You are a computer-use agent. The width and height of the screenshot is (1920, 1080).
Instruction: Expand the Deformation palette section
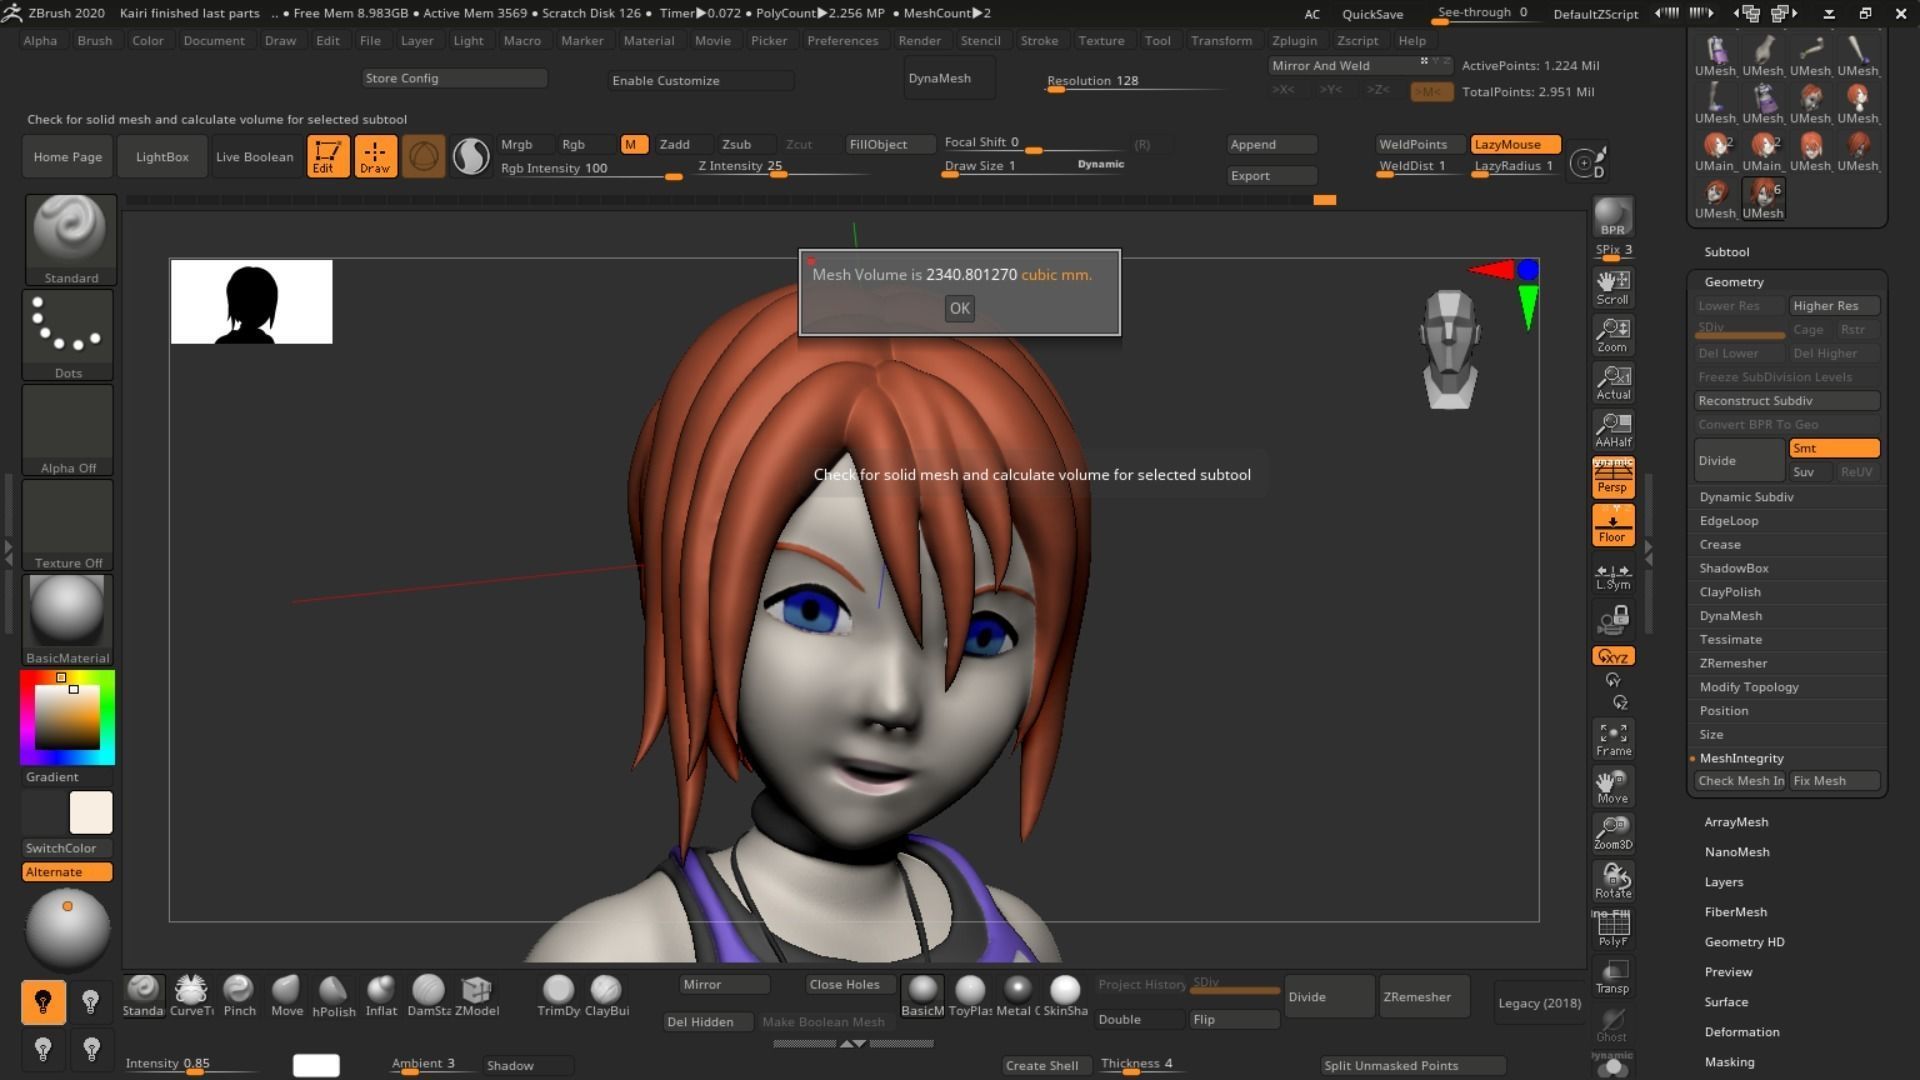pyautogui.click(x=1741, y=1032)
